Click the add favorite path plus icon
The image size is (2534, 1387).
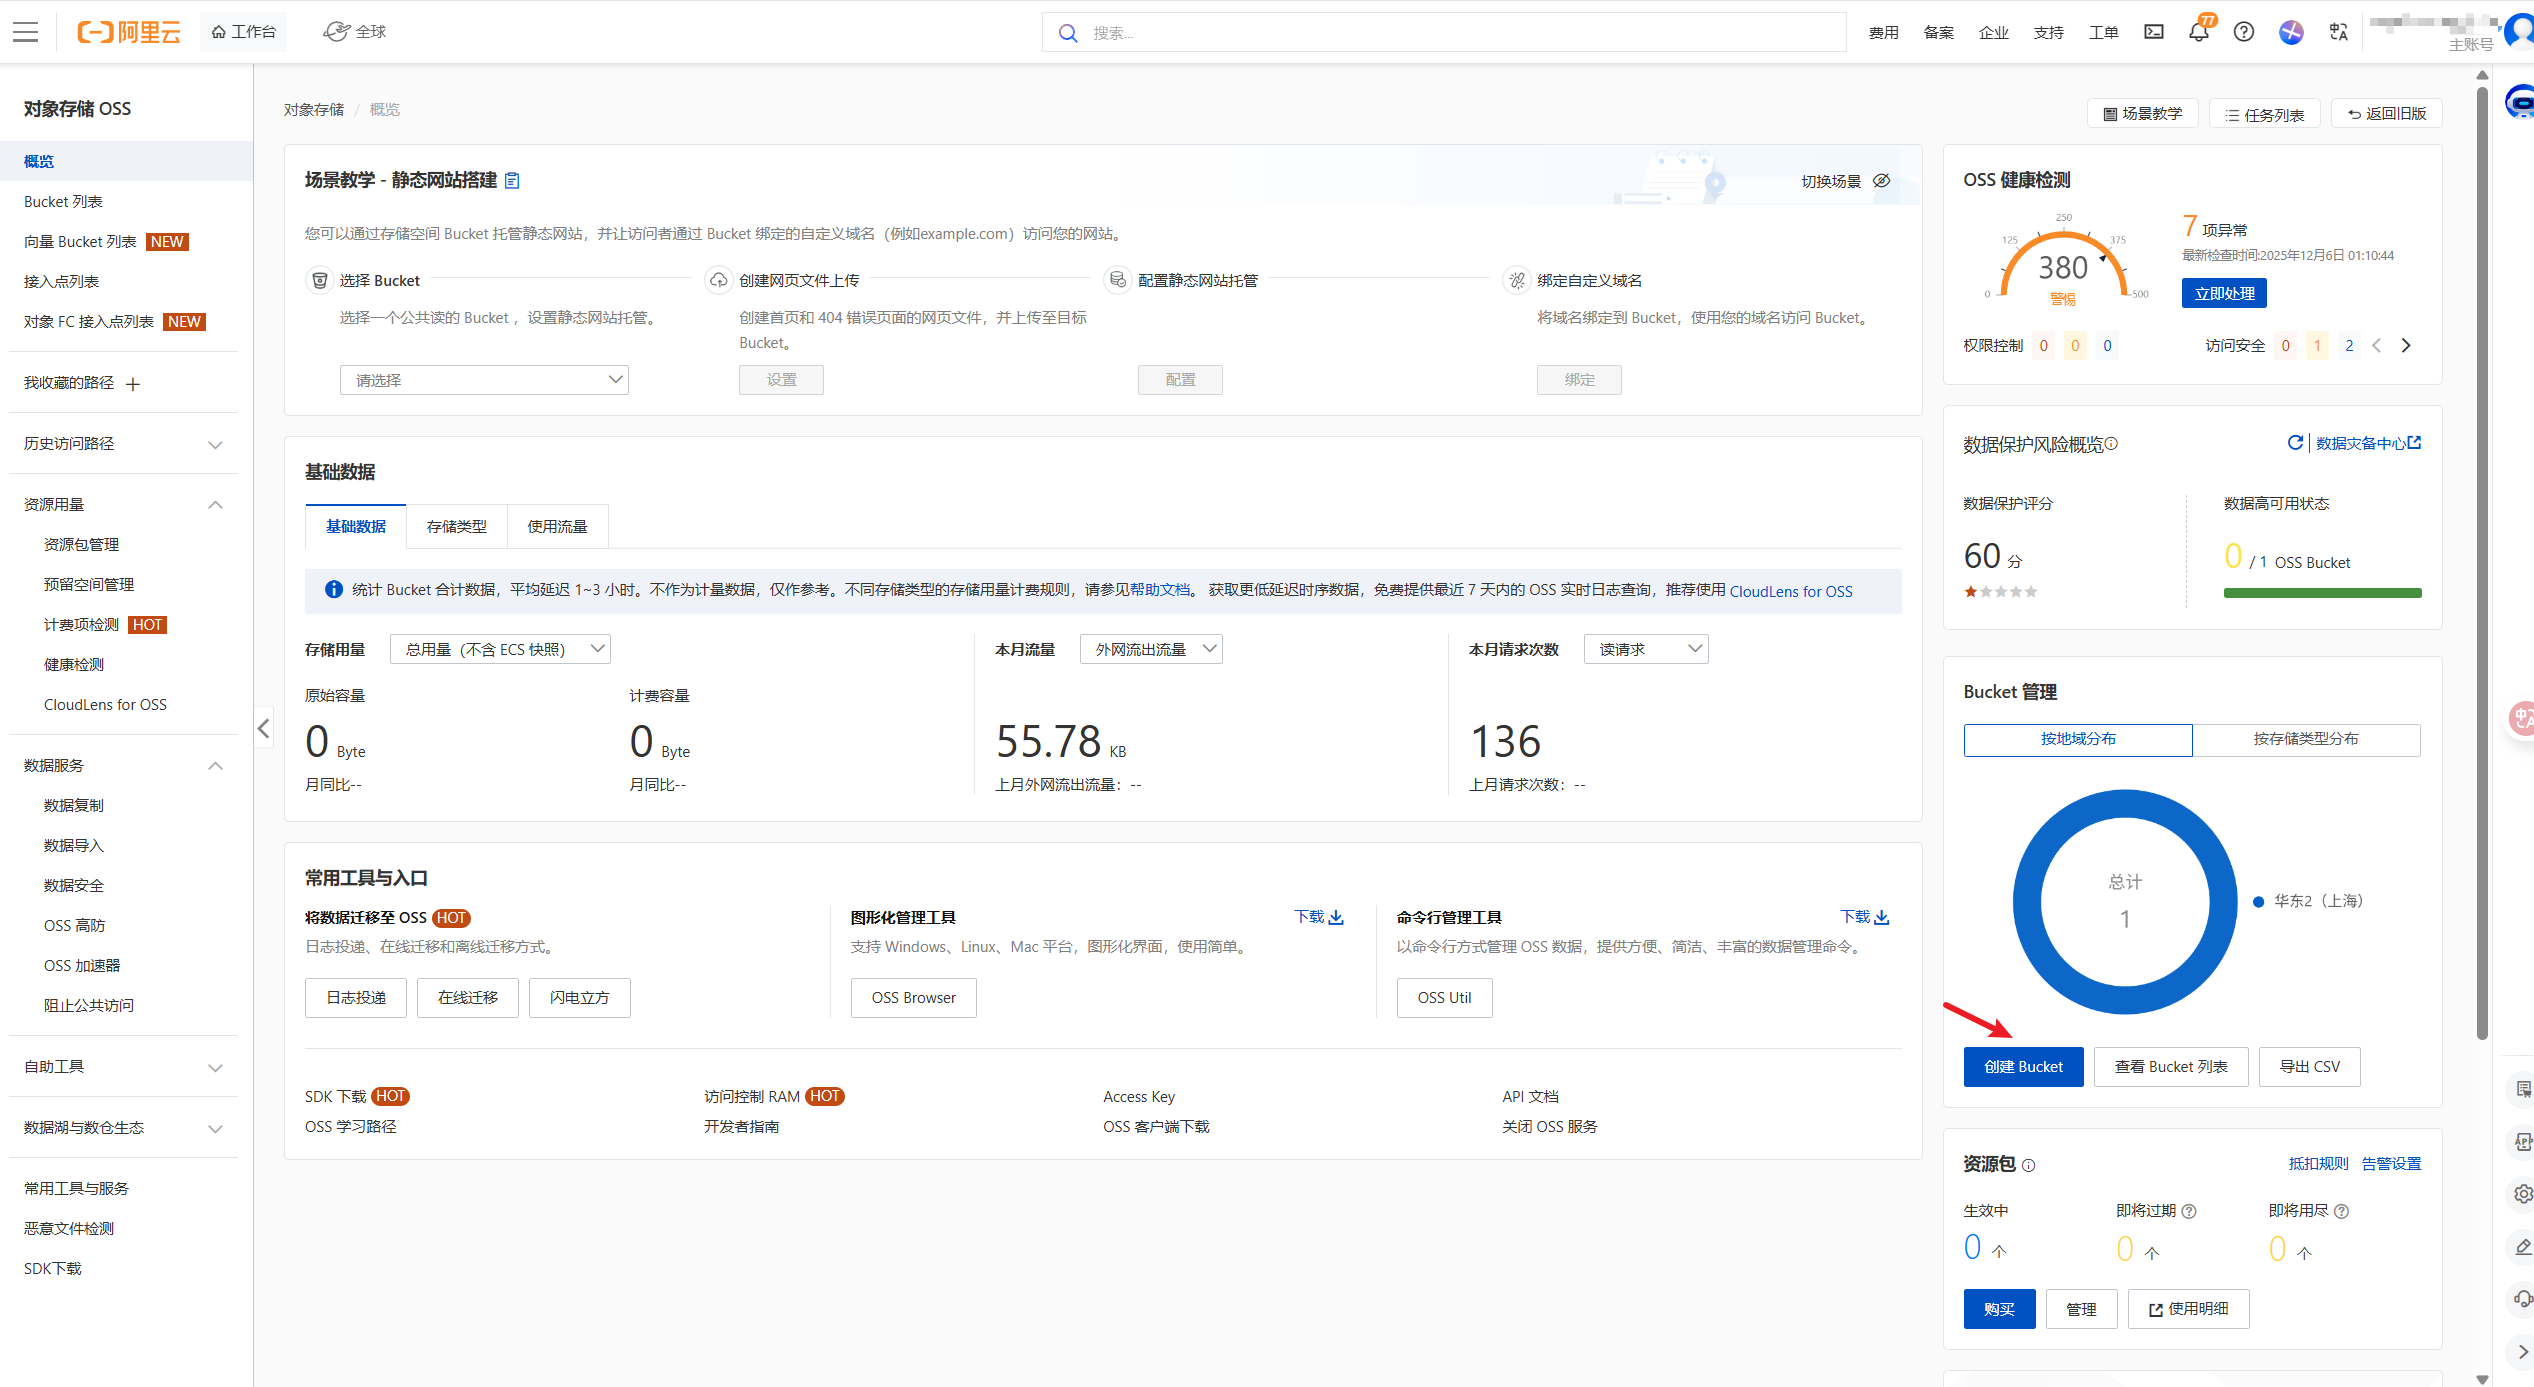tap(133, 384)
